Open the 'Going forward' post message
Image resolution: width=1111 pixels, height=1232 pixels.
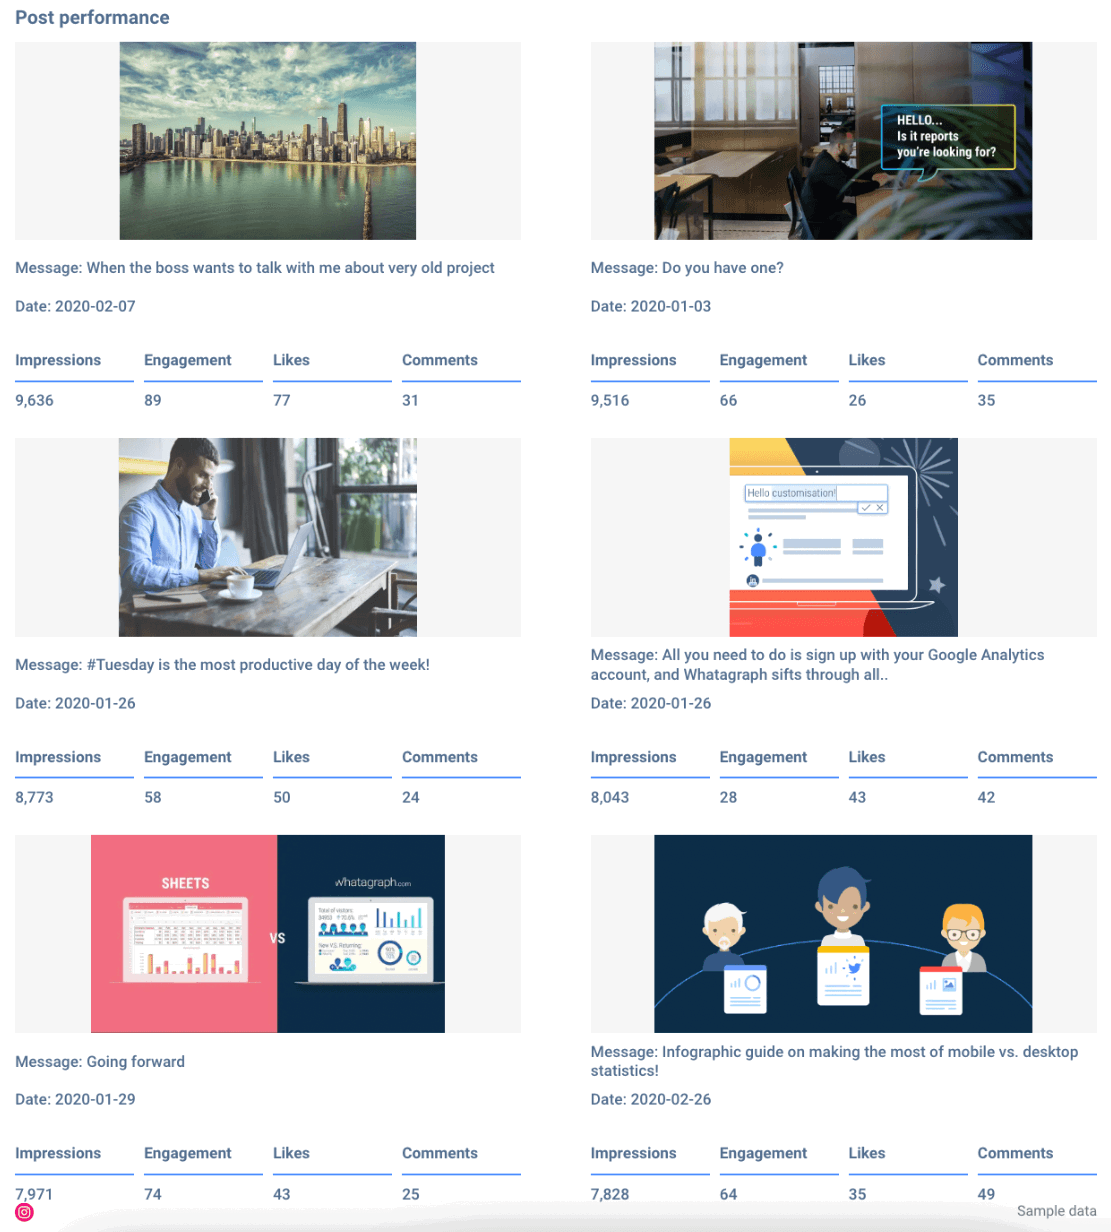coord(100,1061)
